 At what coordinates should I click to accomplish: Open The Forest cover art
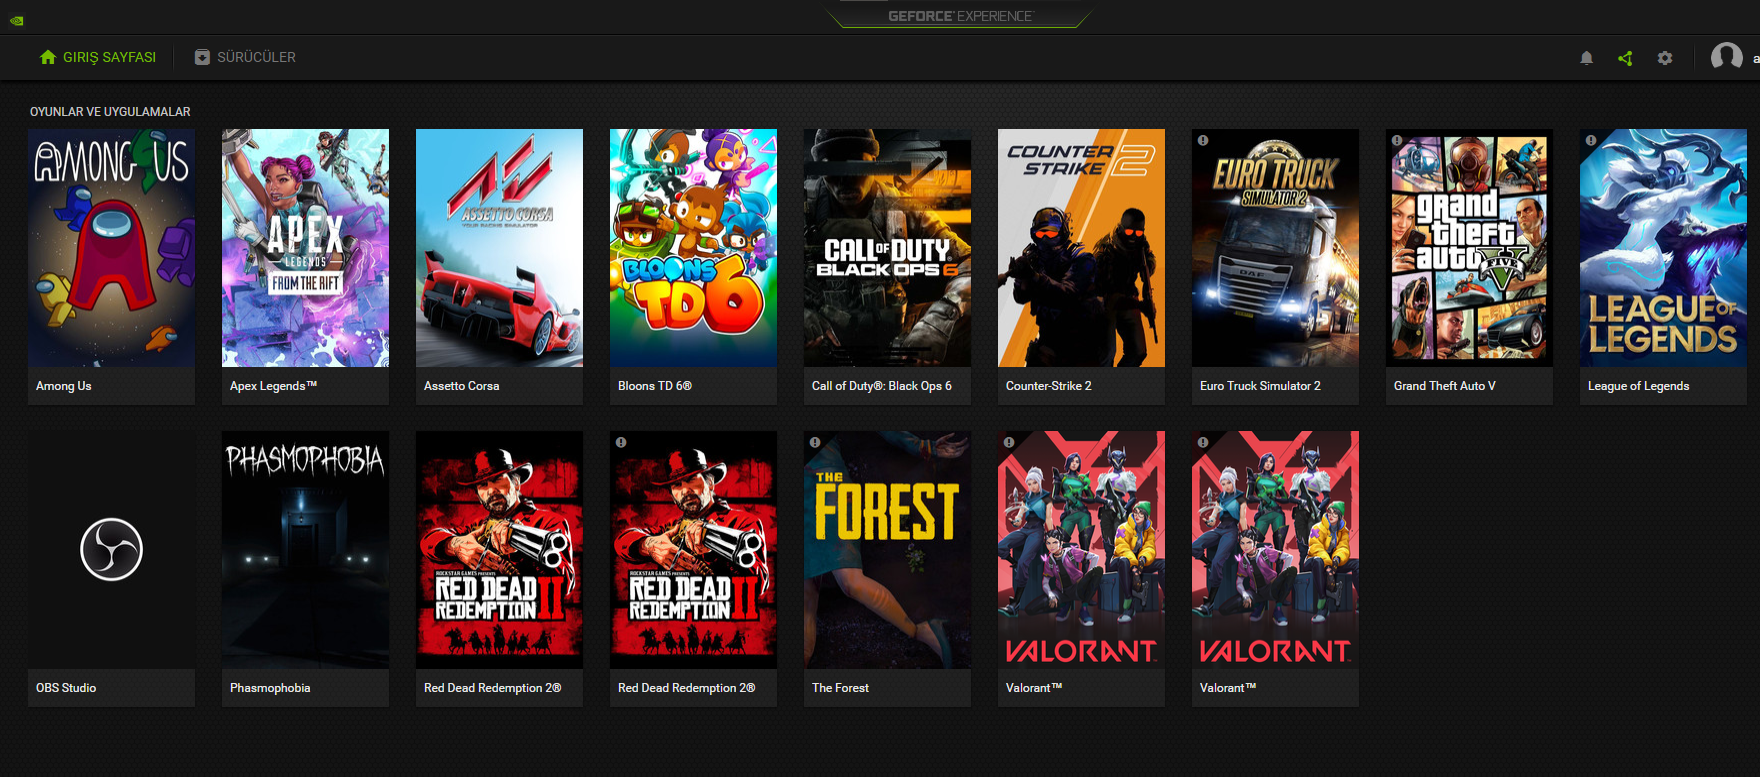(x=887, y=550)
